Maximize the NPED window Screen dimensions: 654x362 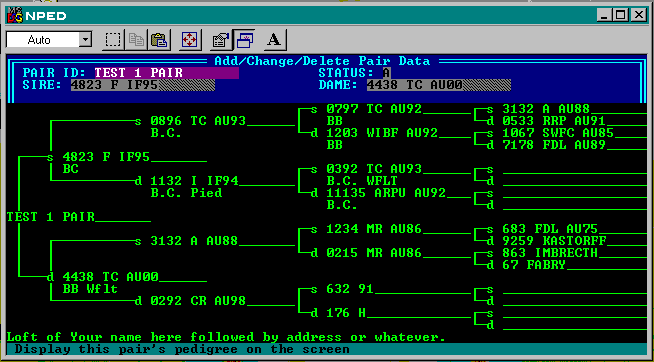coord(621,15)
